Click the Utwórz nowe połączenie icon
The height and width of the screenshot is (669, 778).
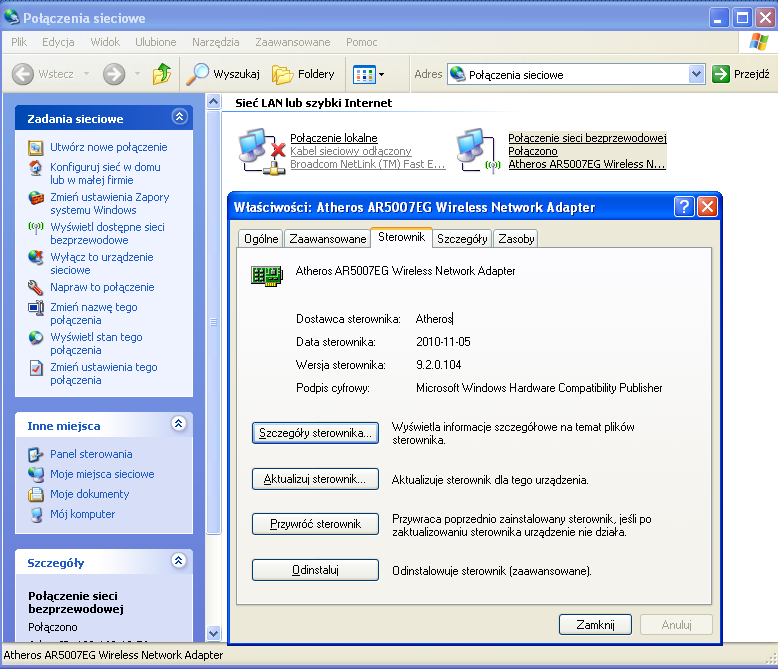[x=36, y=147]
